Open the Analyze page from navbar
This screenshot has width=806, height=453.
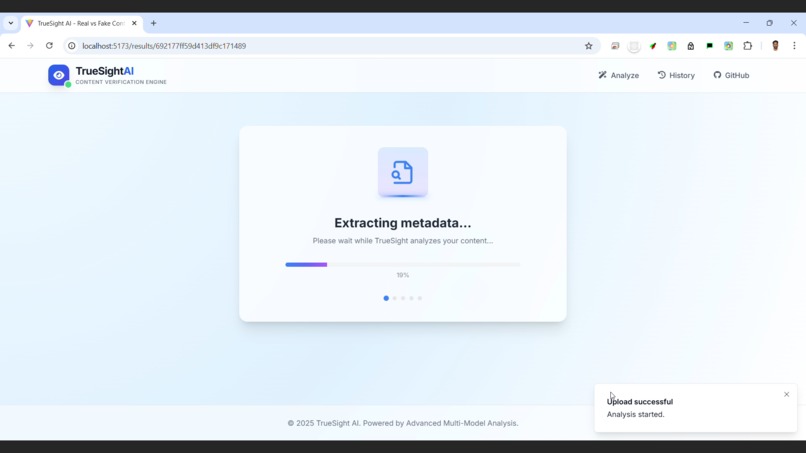pos(618,75)
